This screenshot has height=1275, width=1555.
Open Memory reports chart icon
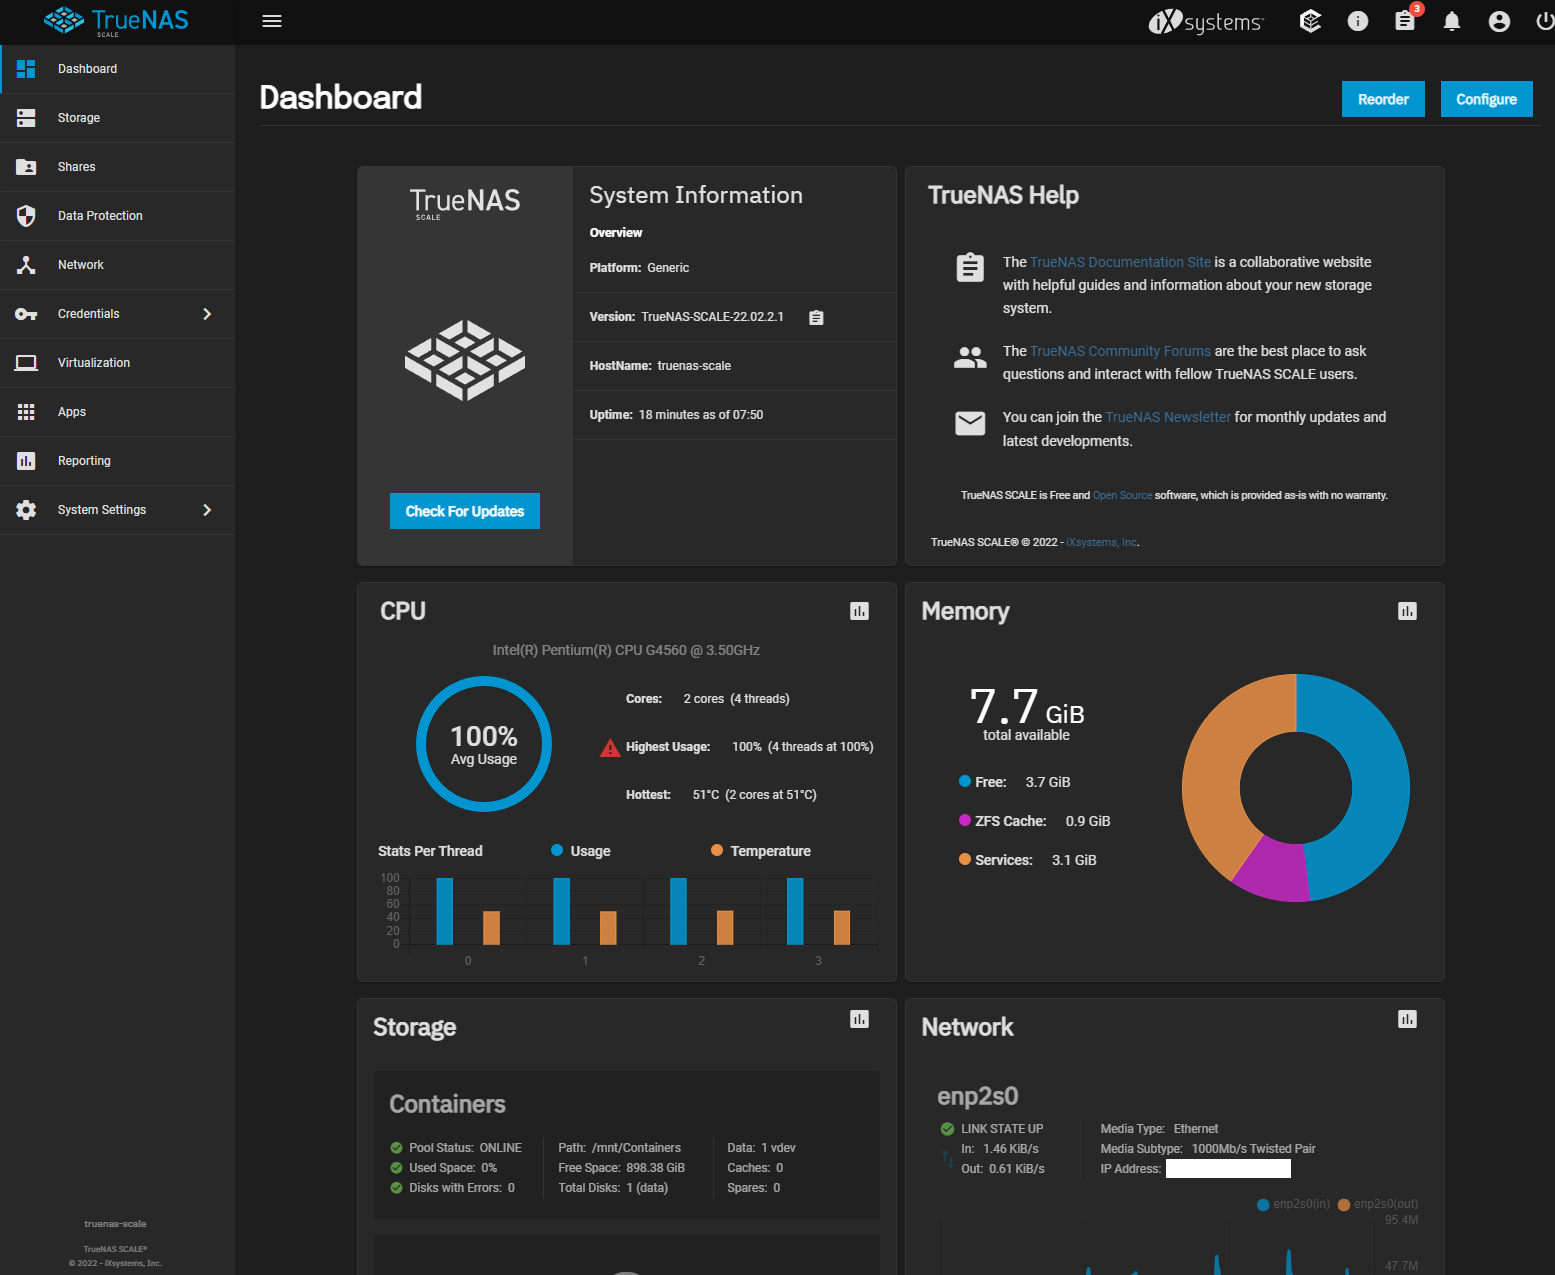pos(1407,611)
